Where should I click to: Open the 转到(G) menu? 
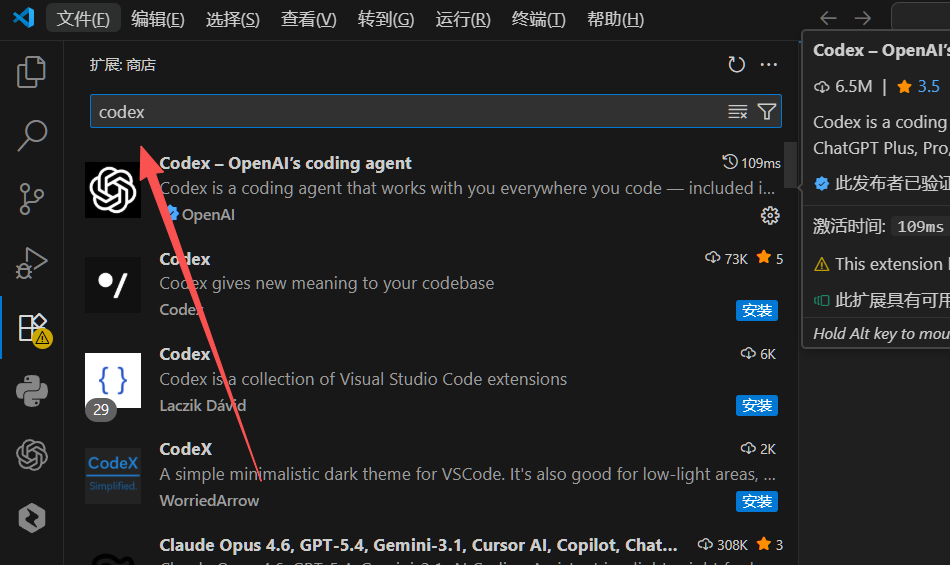(385, 19)
